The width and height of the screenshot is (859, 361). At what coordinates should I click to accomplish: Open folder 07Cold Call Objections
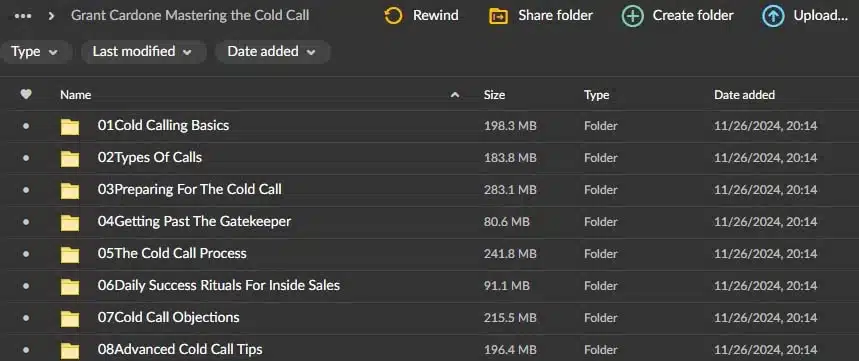(168, 317)
